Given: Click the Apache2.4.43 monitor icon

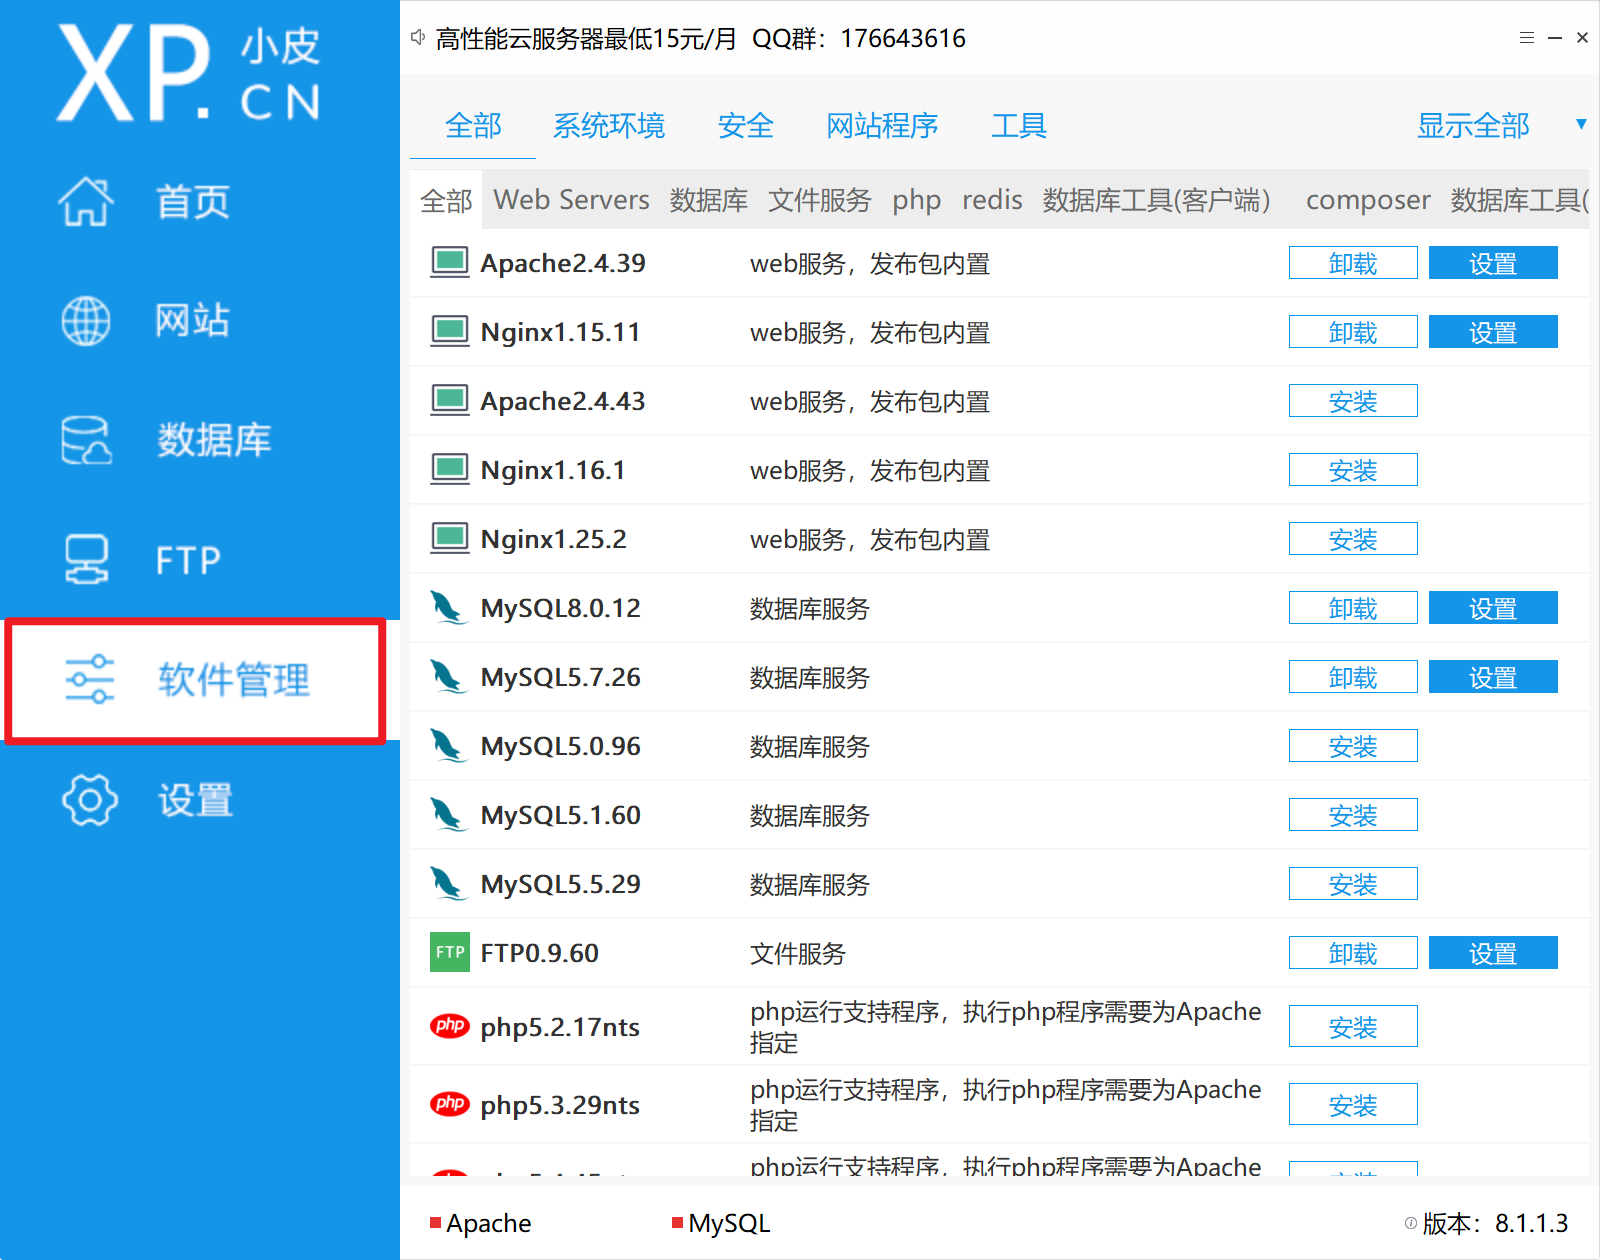Looking at the screenshot, I should click(x=450, y=400).
